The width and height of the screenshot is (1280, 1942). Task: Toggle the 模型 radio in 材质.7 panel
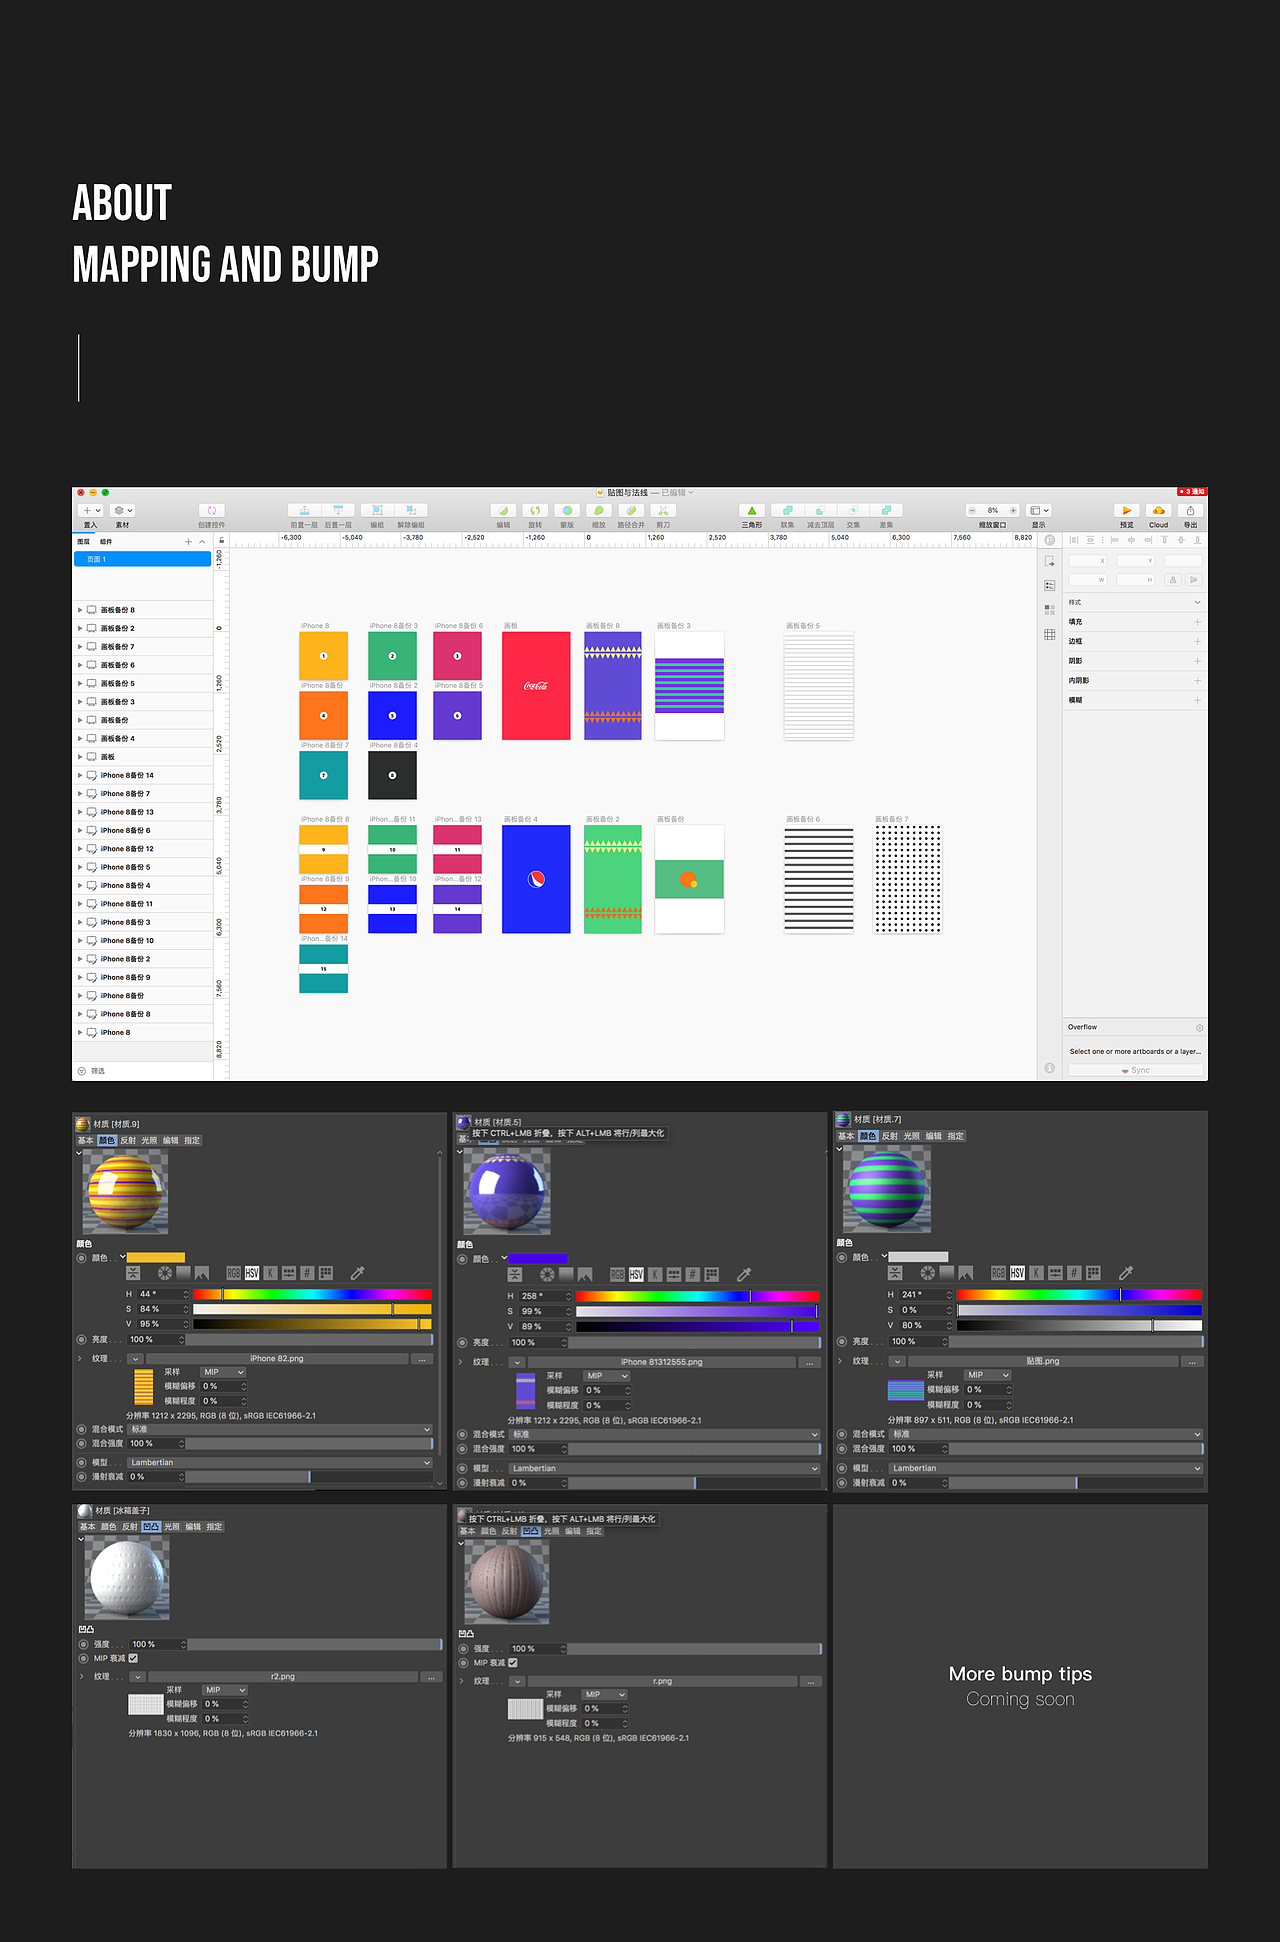pos(843,1468)
